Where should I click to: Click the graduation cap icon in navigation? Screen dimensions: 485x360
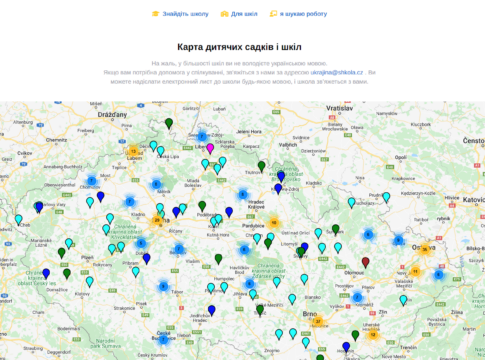click(x=155, y=14)
